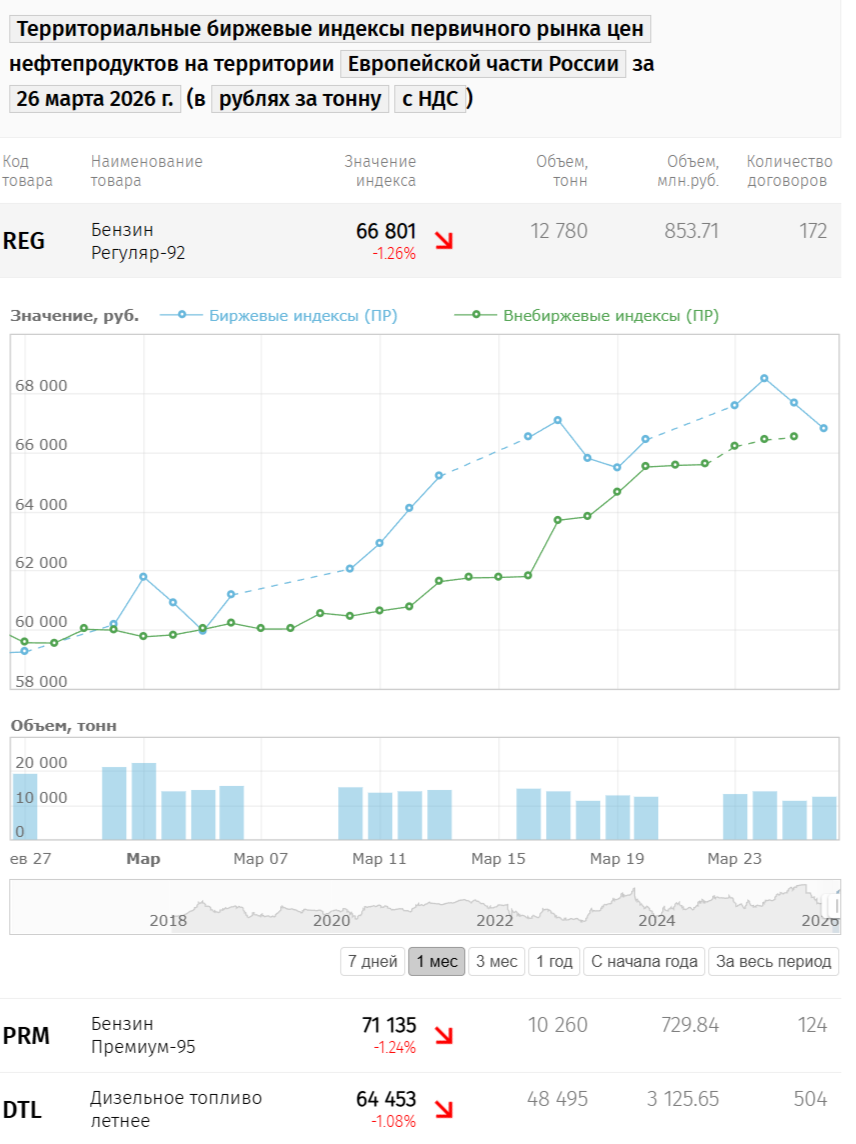The width and height of the screenshot is (856, 1144).
Task: Select the 7 дней period
Action: tap(372, 962)
